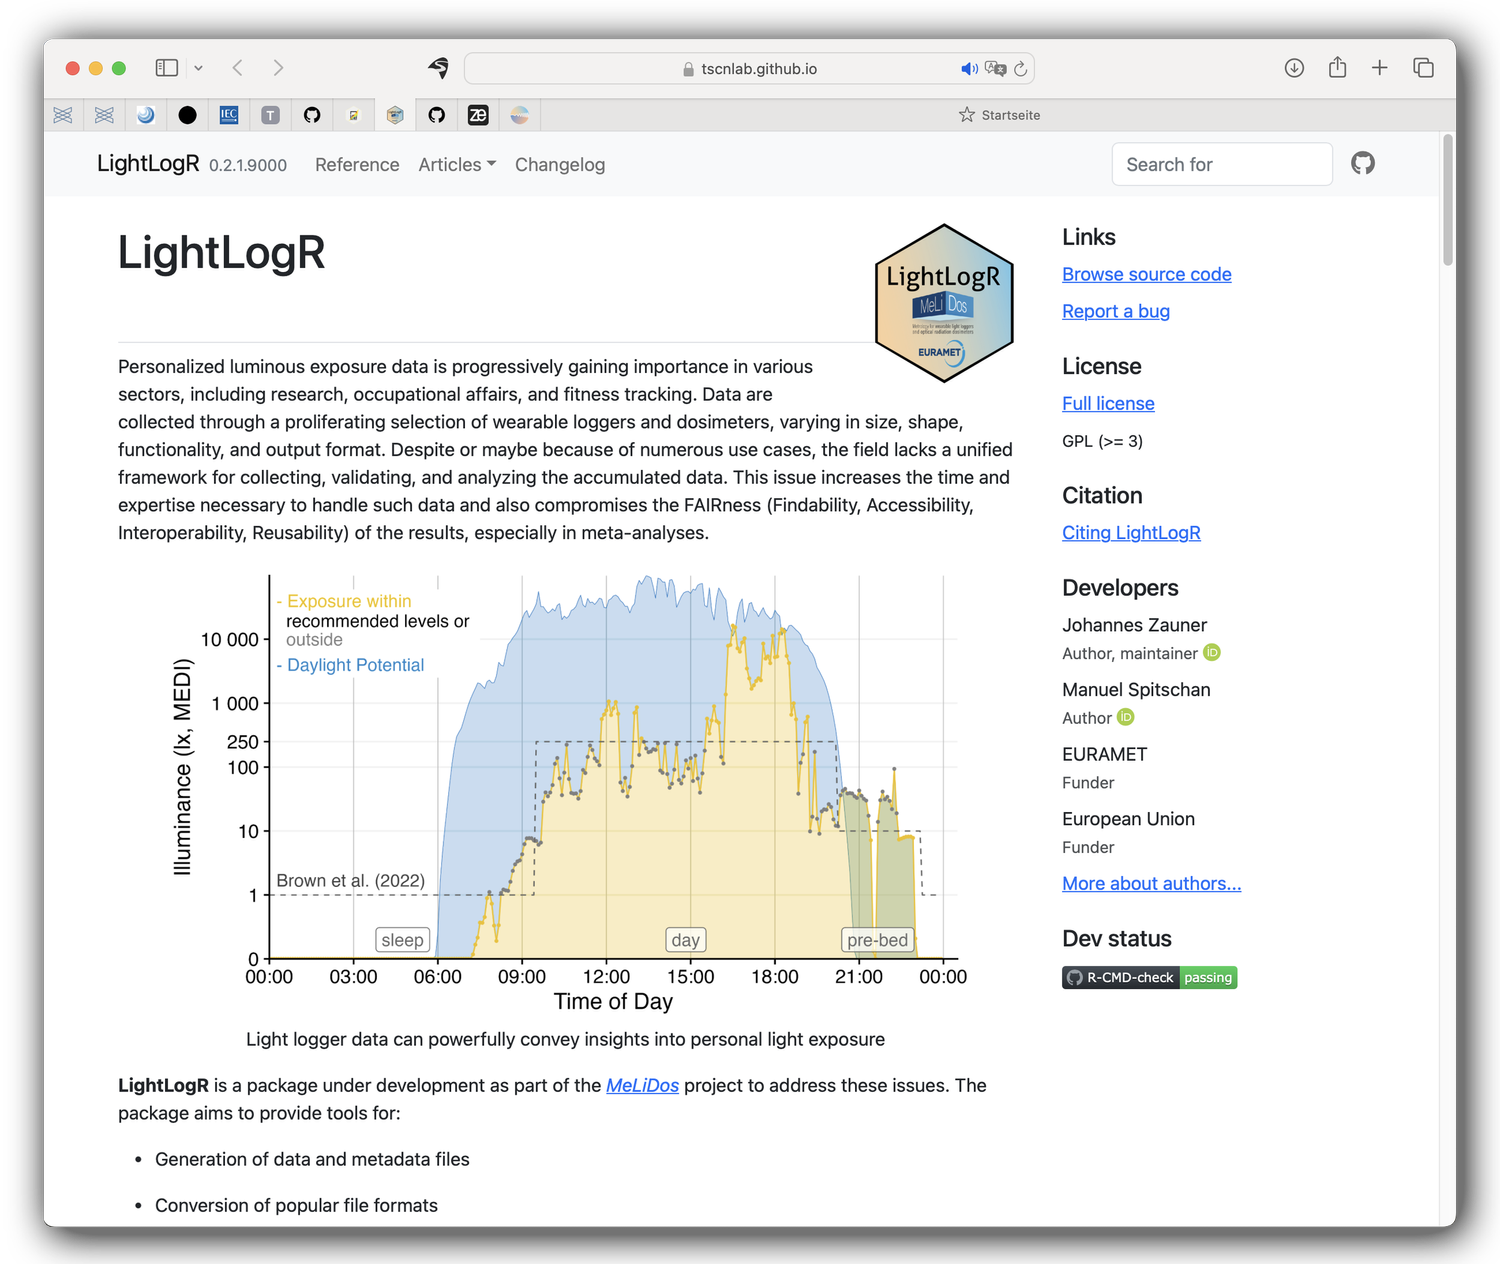
Task: Open Johannes Zauner's ORCID icon
Action: click(1212, 652)
